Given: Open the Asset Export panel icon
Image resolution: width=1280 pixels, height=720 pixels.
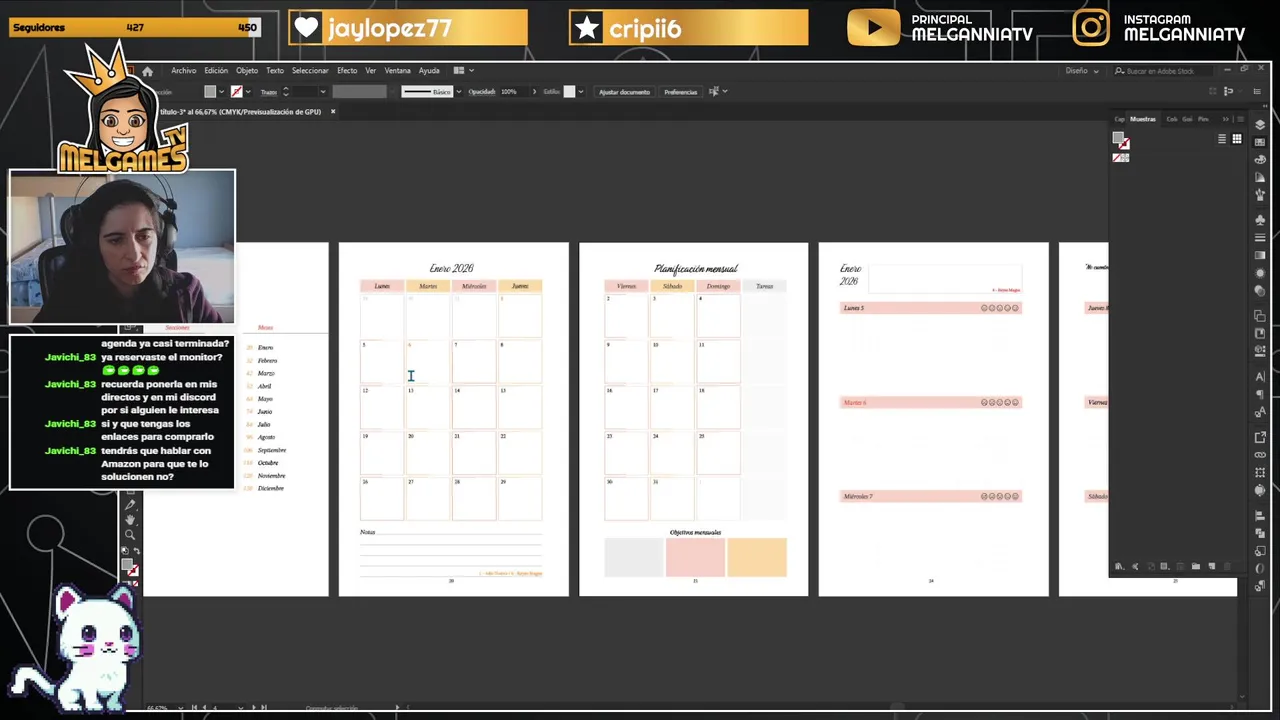Looking at the screenshot, I should point(1260,437).
